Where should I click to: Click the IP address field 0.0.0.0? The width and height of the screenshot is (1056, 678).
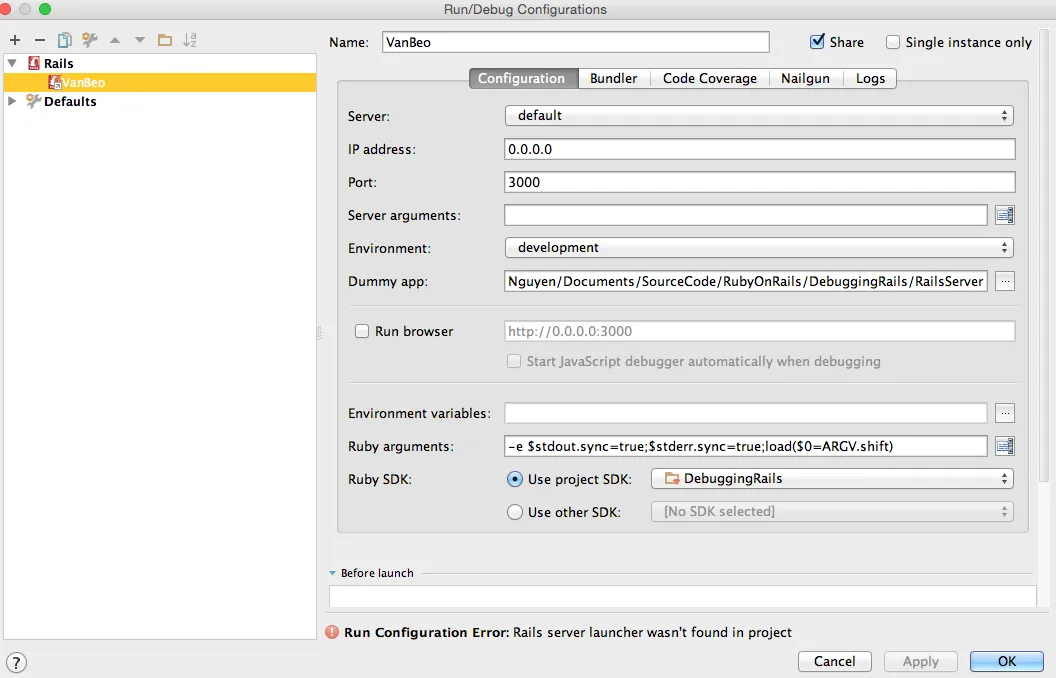click(760, 149)
